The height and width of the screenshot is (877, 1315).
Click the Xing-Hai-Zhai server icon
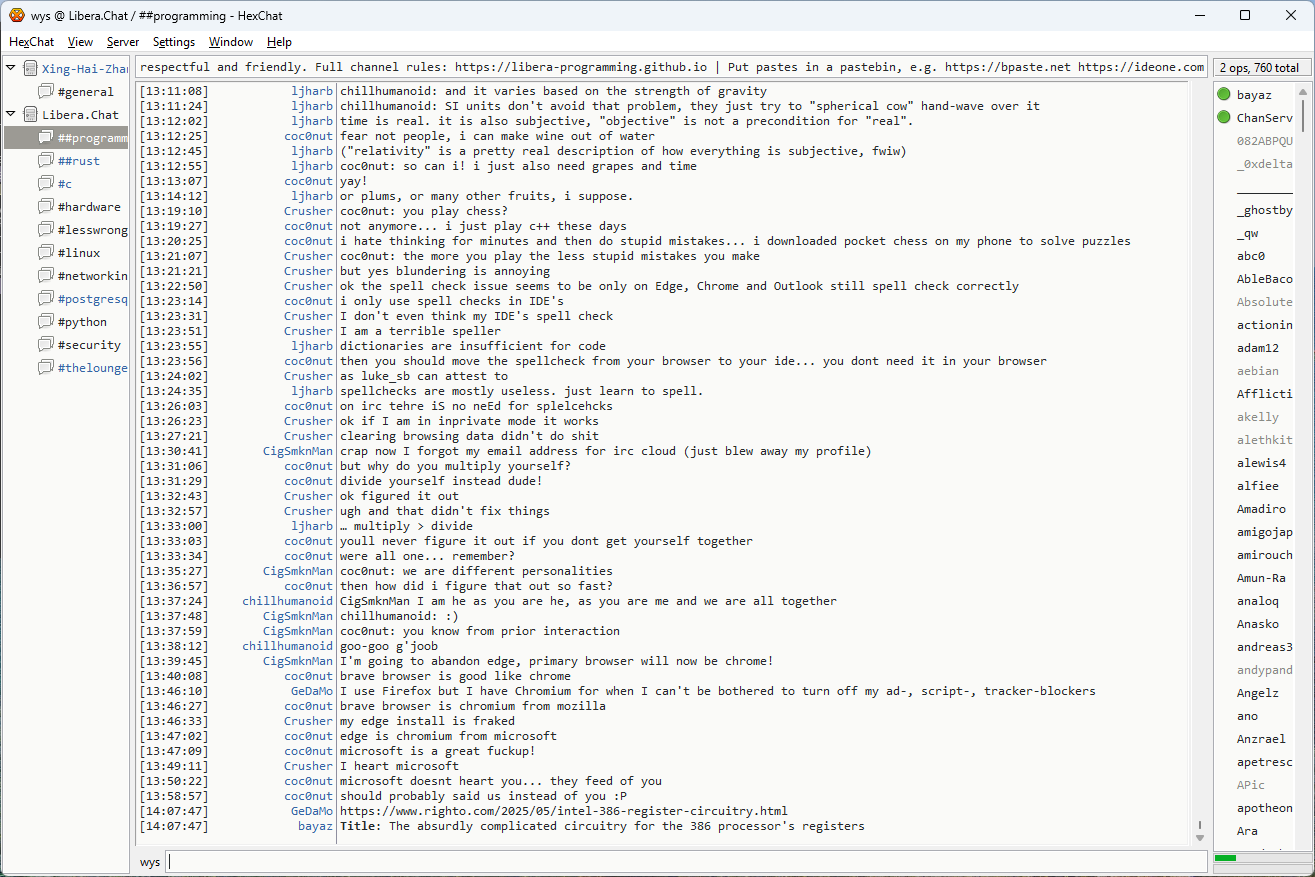pyautogui.click(x=31, y=69)
